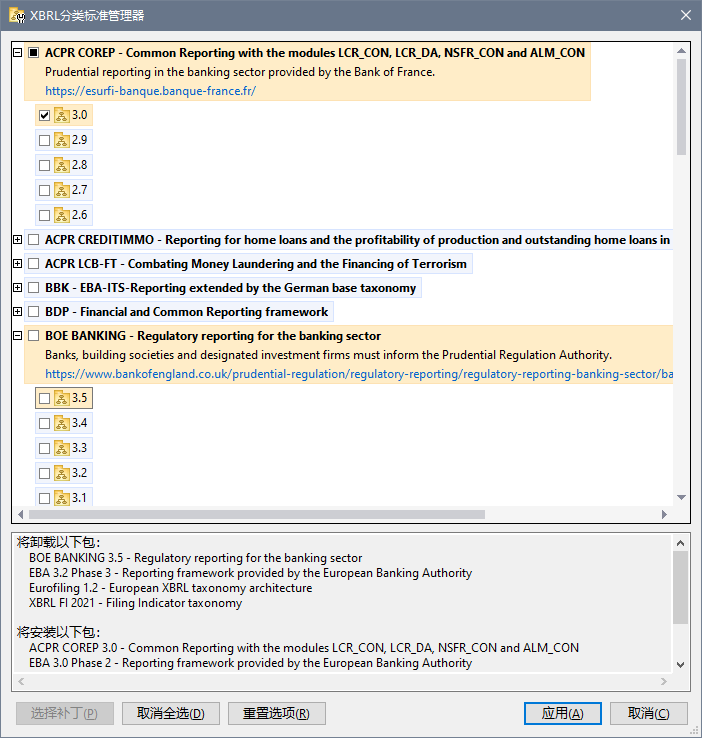Check the version 3.2 checkbox

(x=44, y=473)
